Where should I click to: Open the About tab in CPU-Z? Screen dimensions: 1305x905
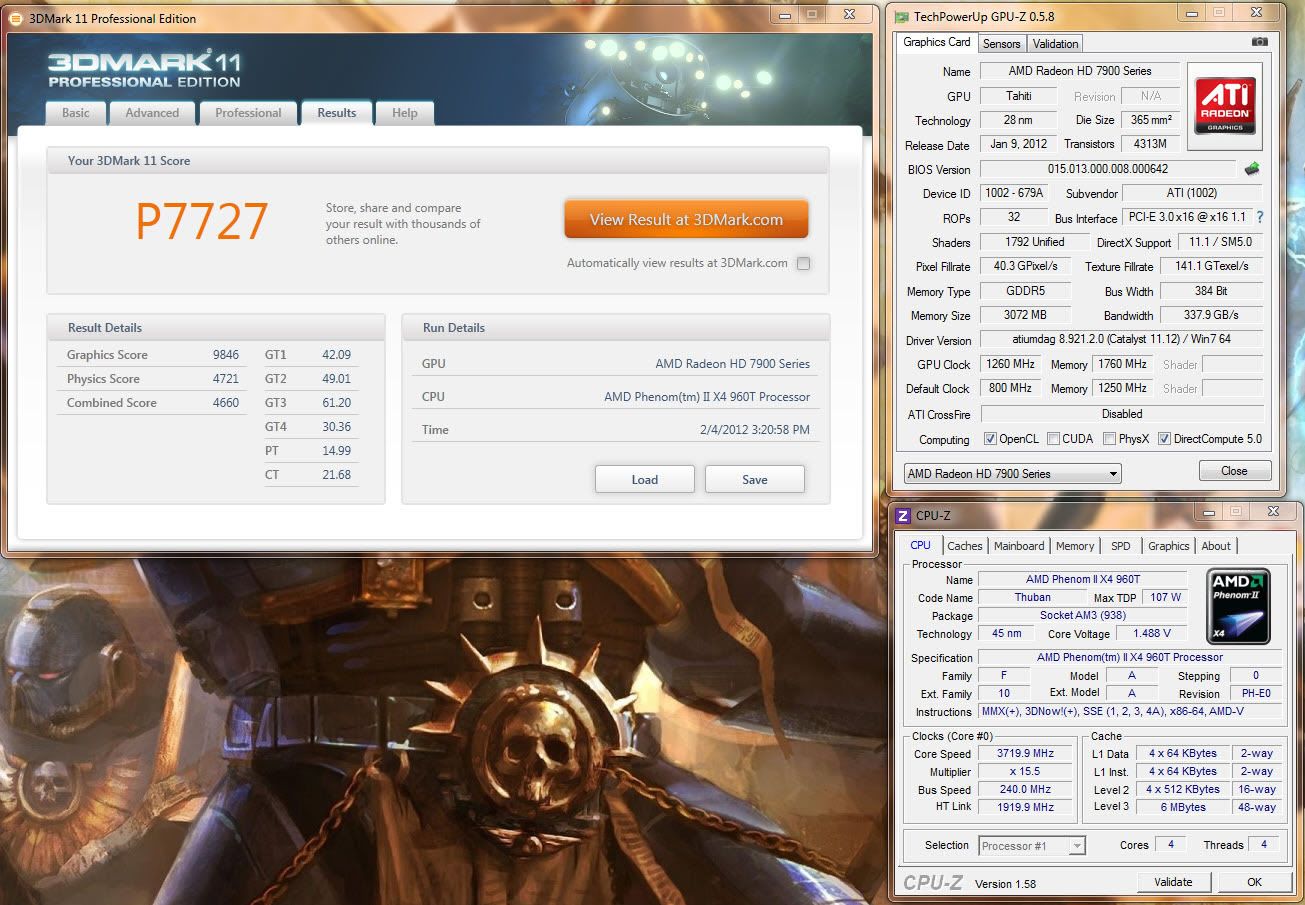[1216, 546]
